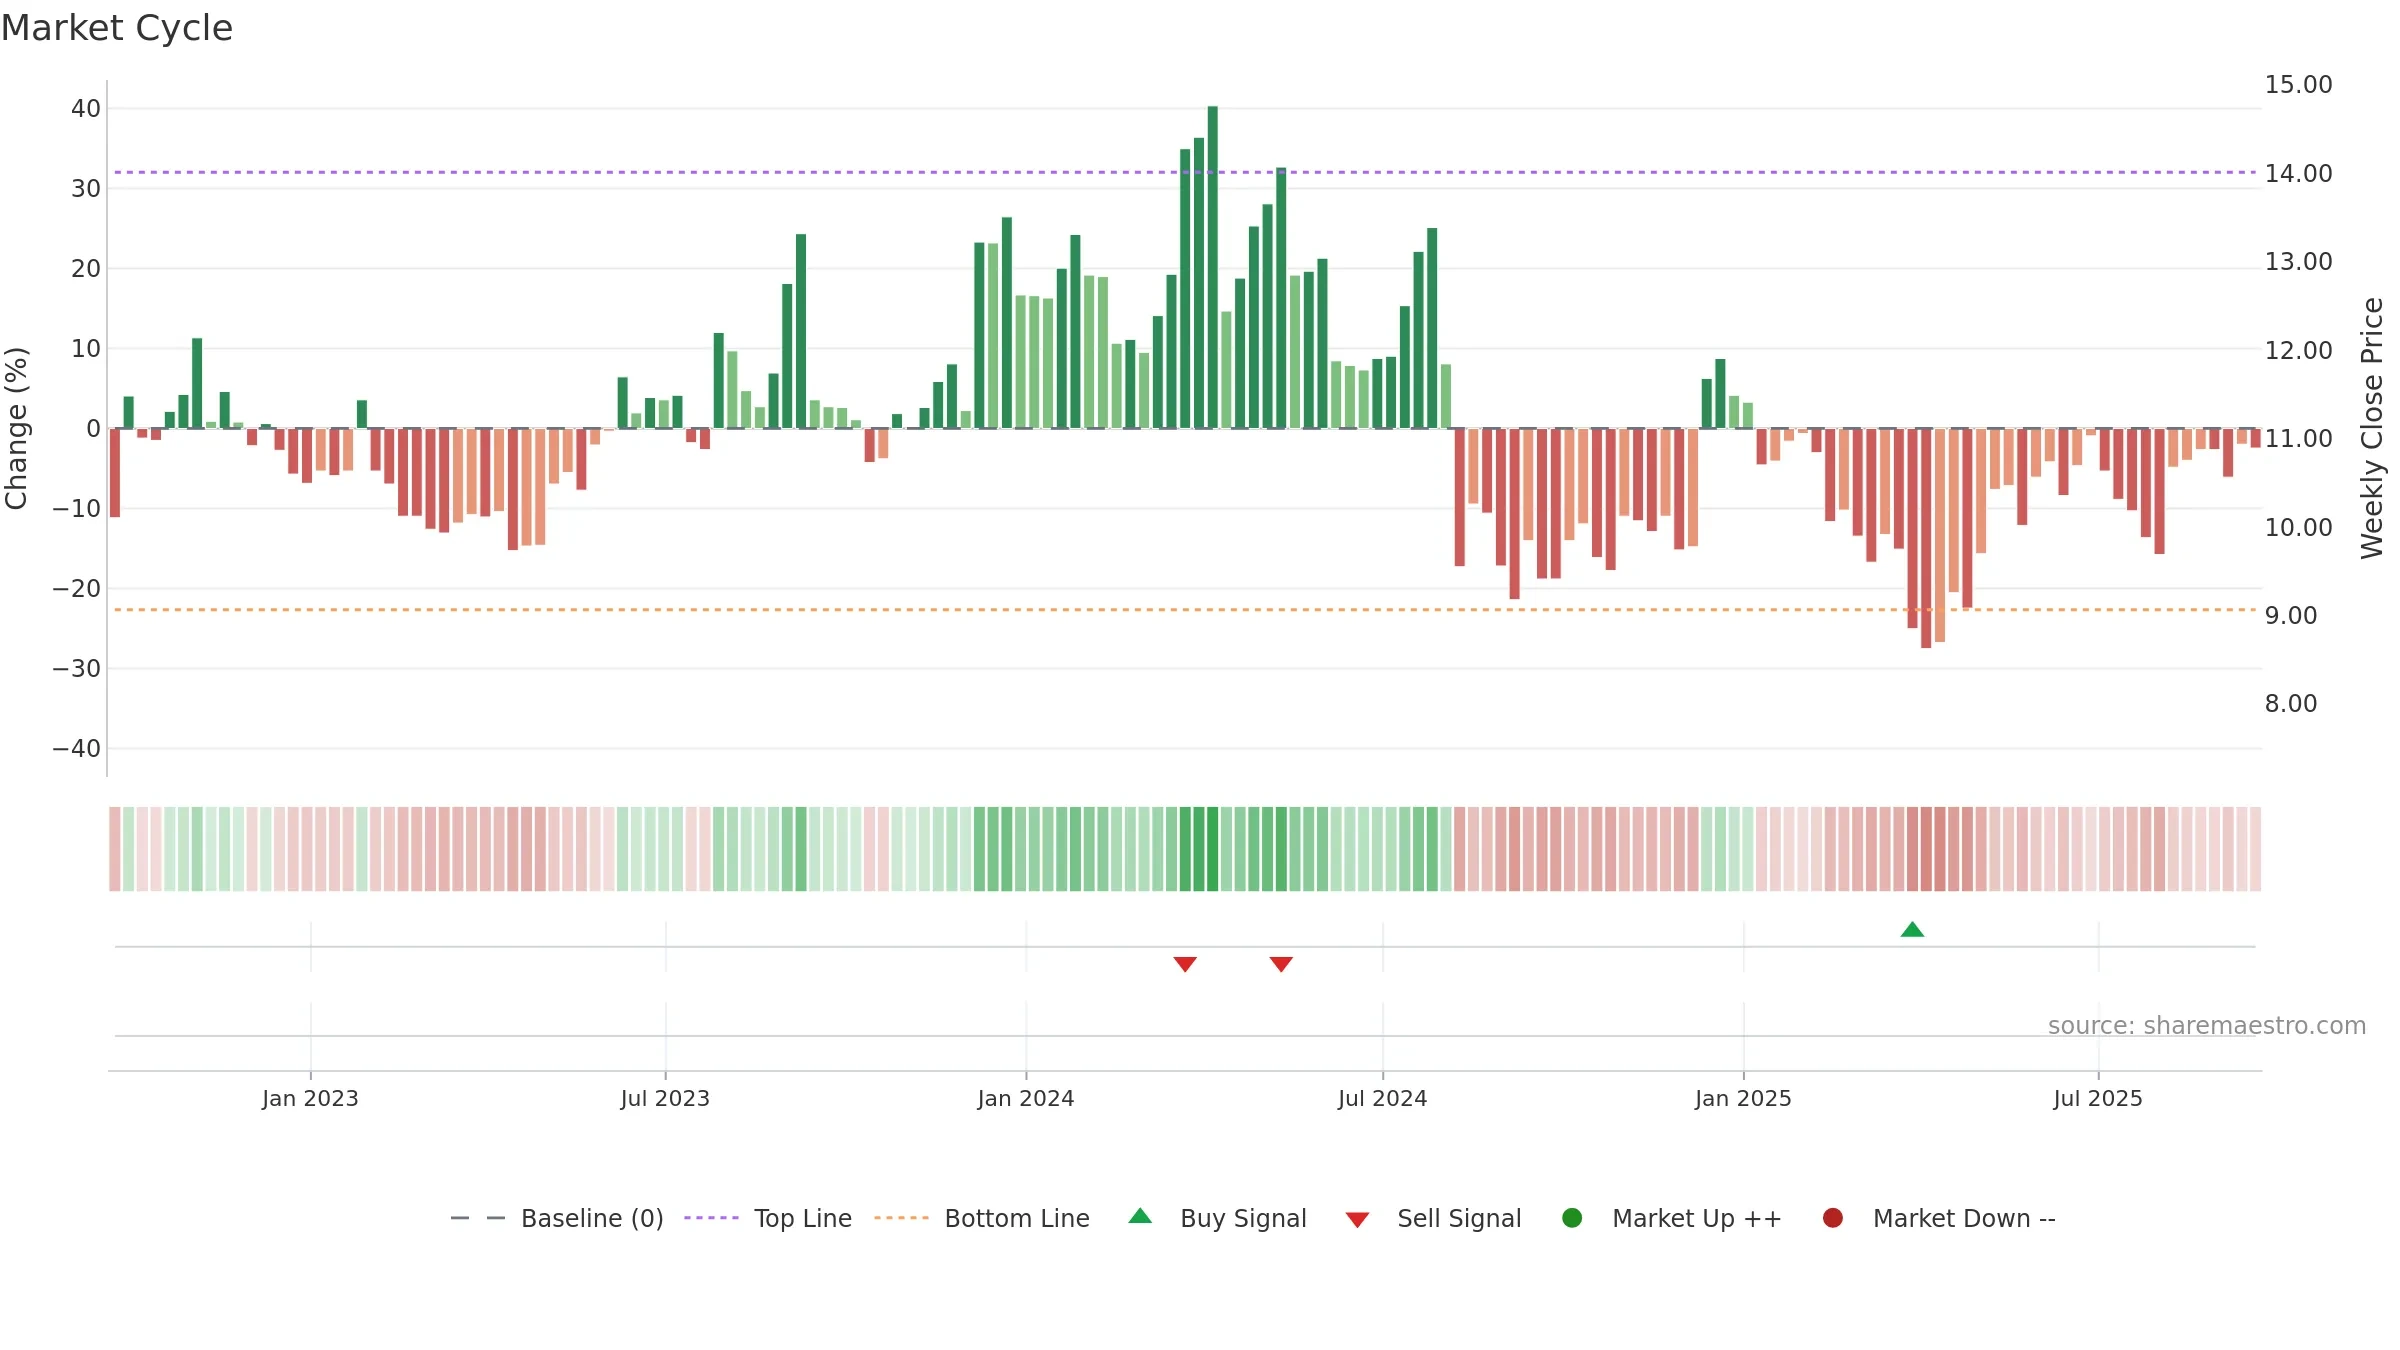
Task: Click the −40 tick on the left axis
Action: [77, 748]
